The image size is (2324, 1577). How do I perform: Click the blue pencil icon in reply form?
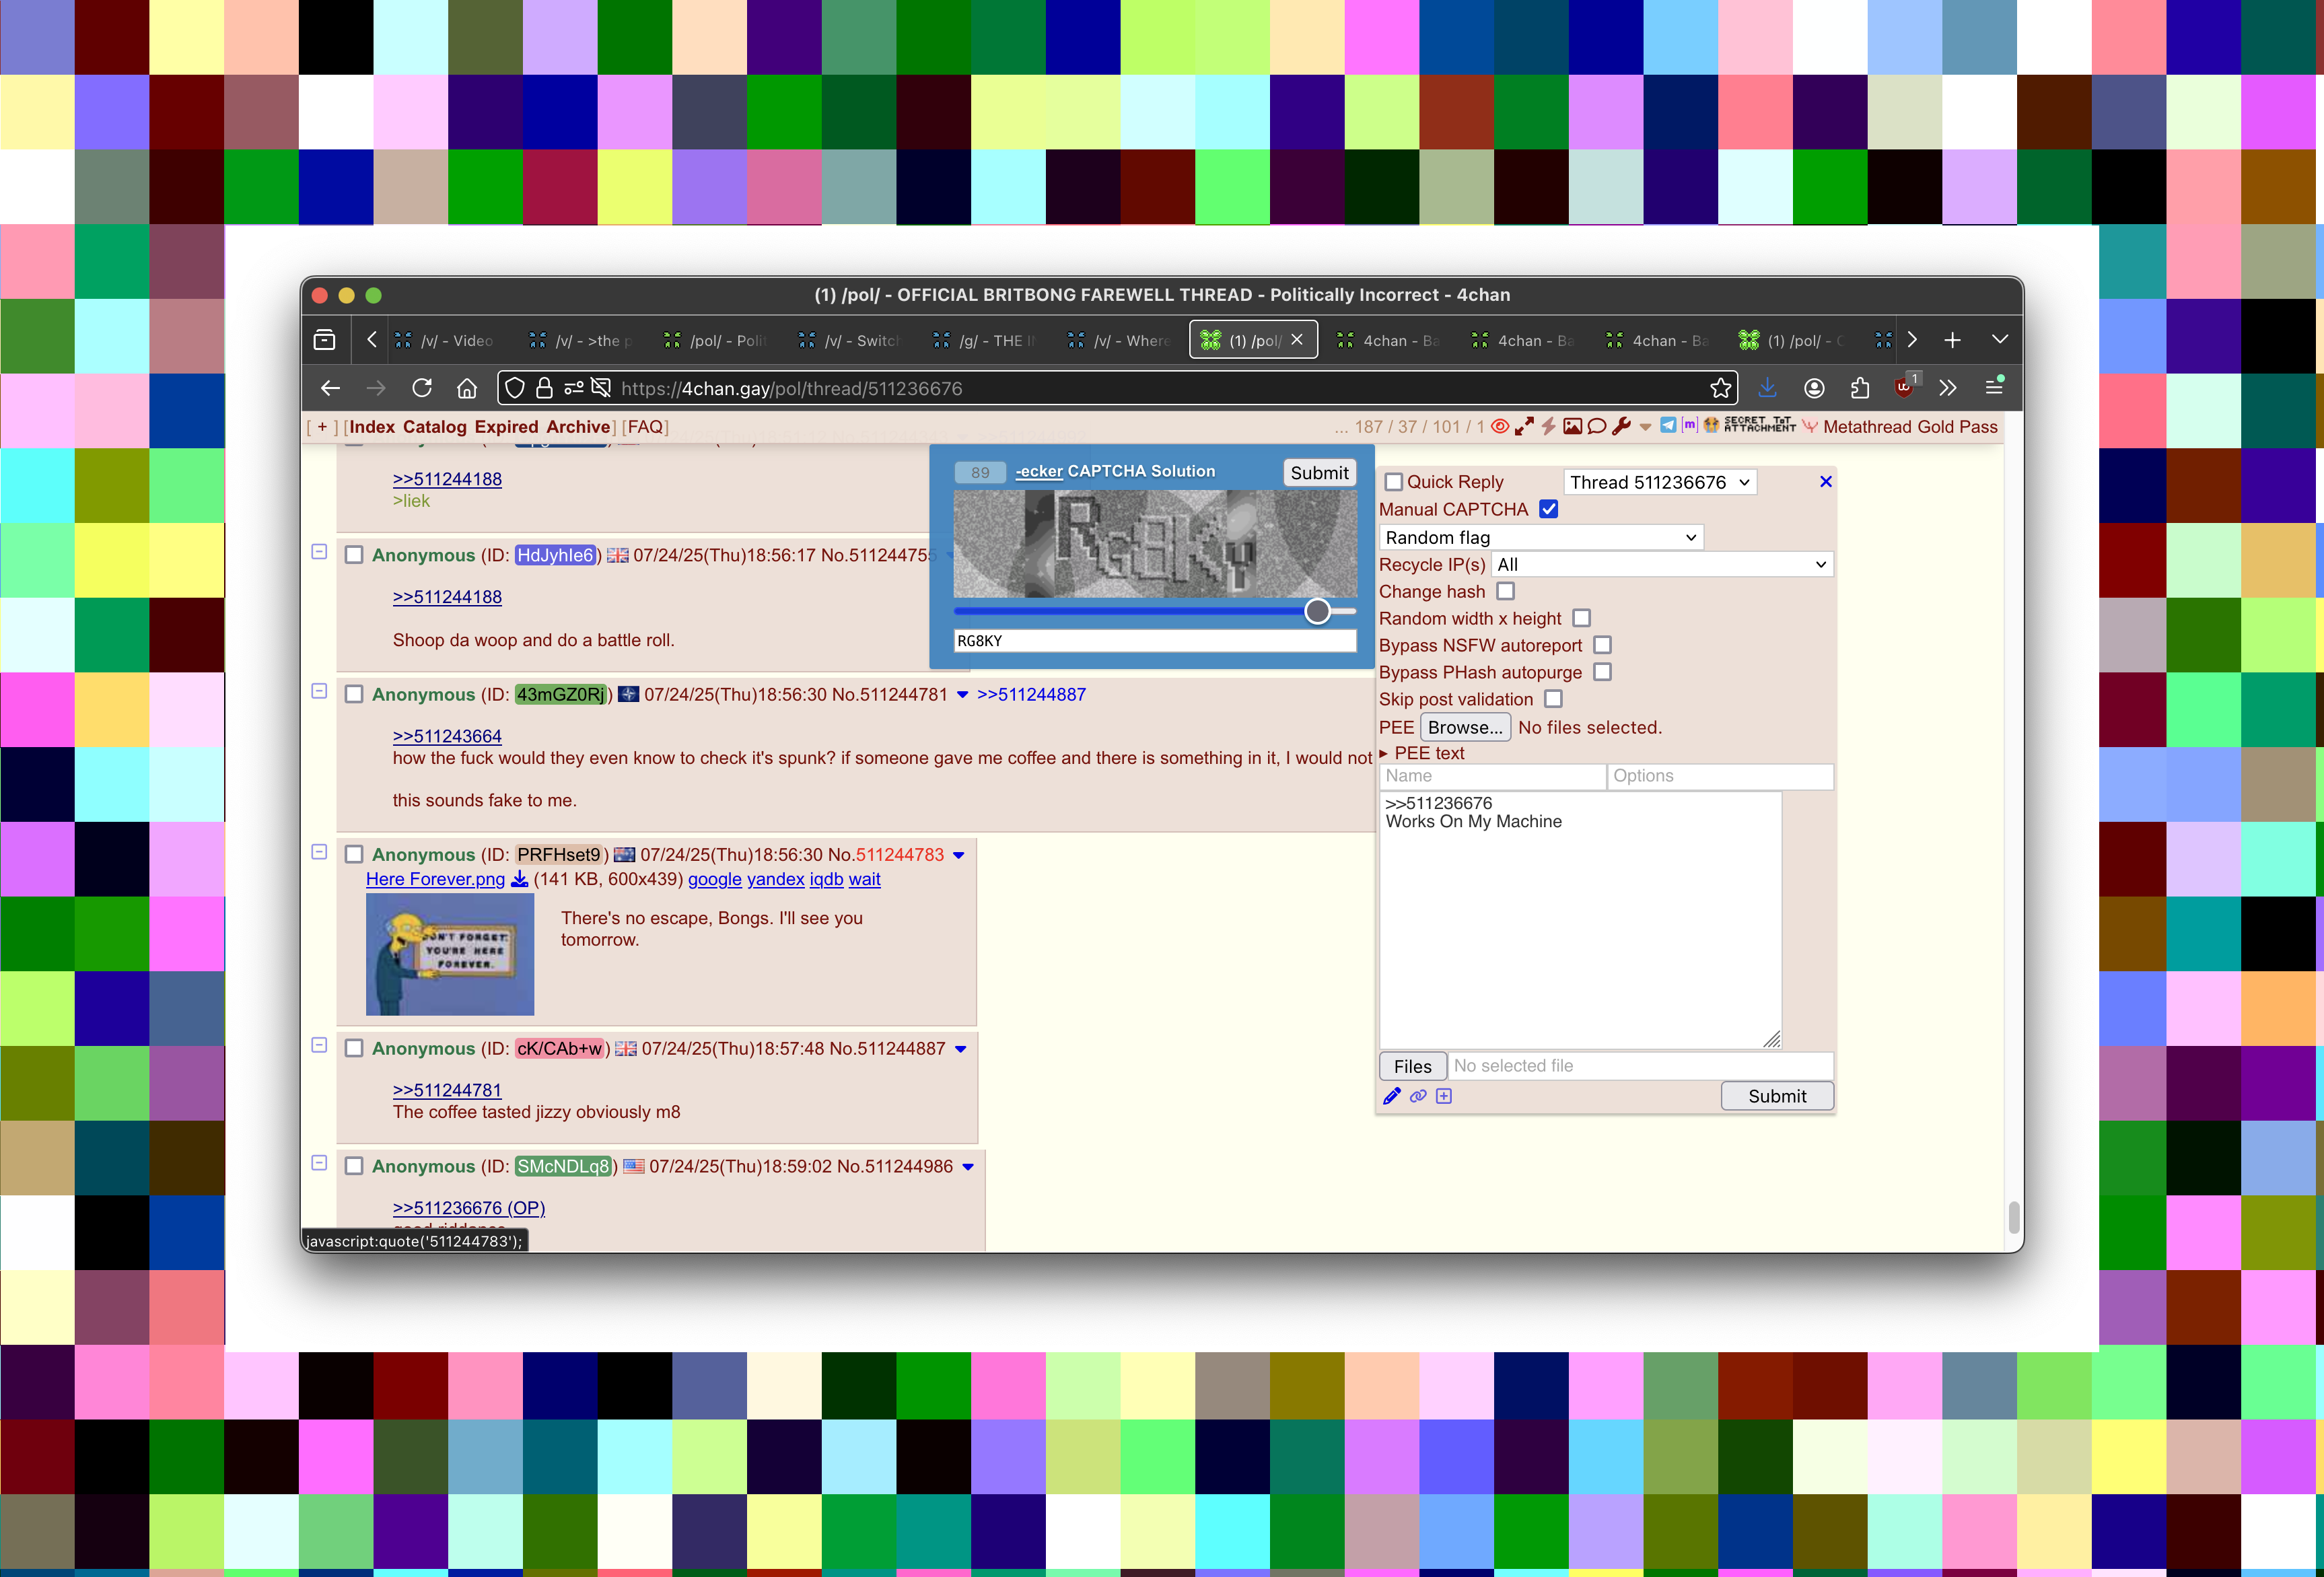pyautogui.click(x=1391, y=1096)
